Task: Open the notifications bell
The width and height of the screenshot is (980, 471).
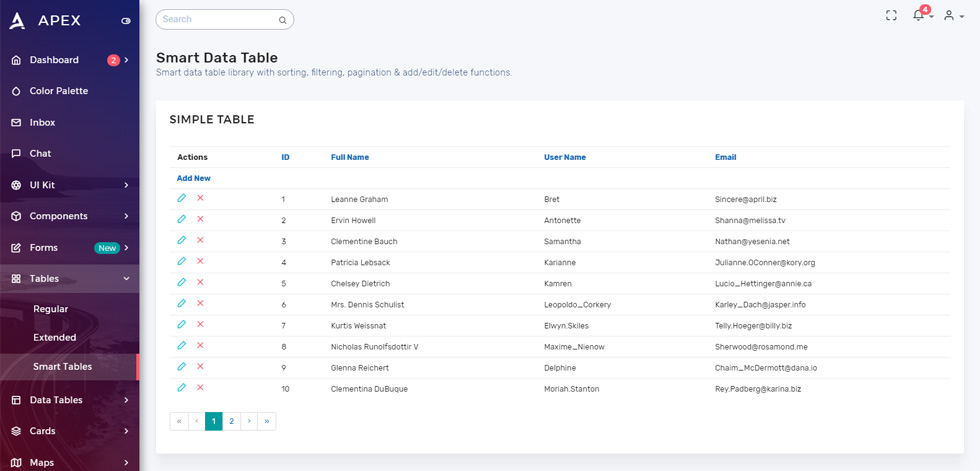Action: click(x=918, y=16)
